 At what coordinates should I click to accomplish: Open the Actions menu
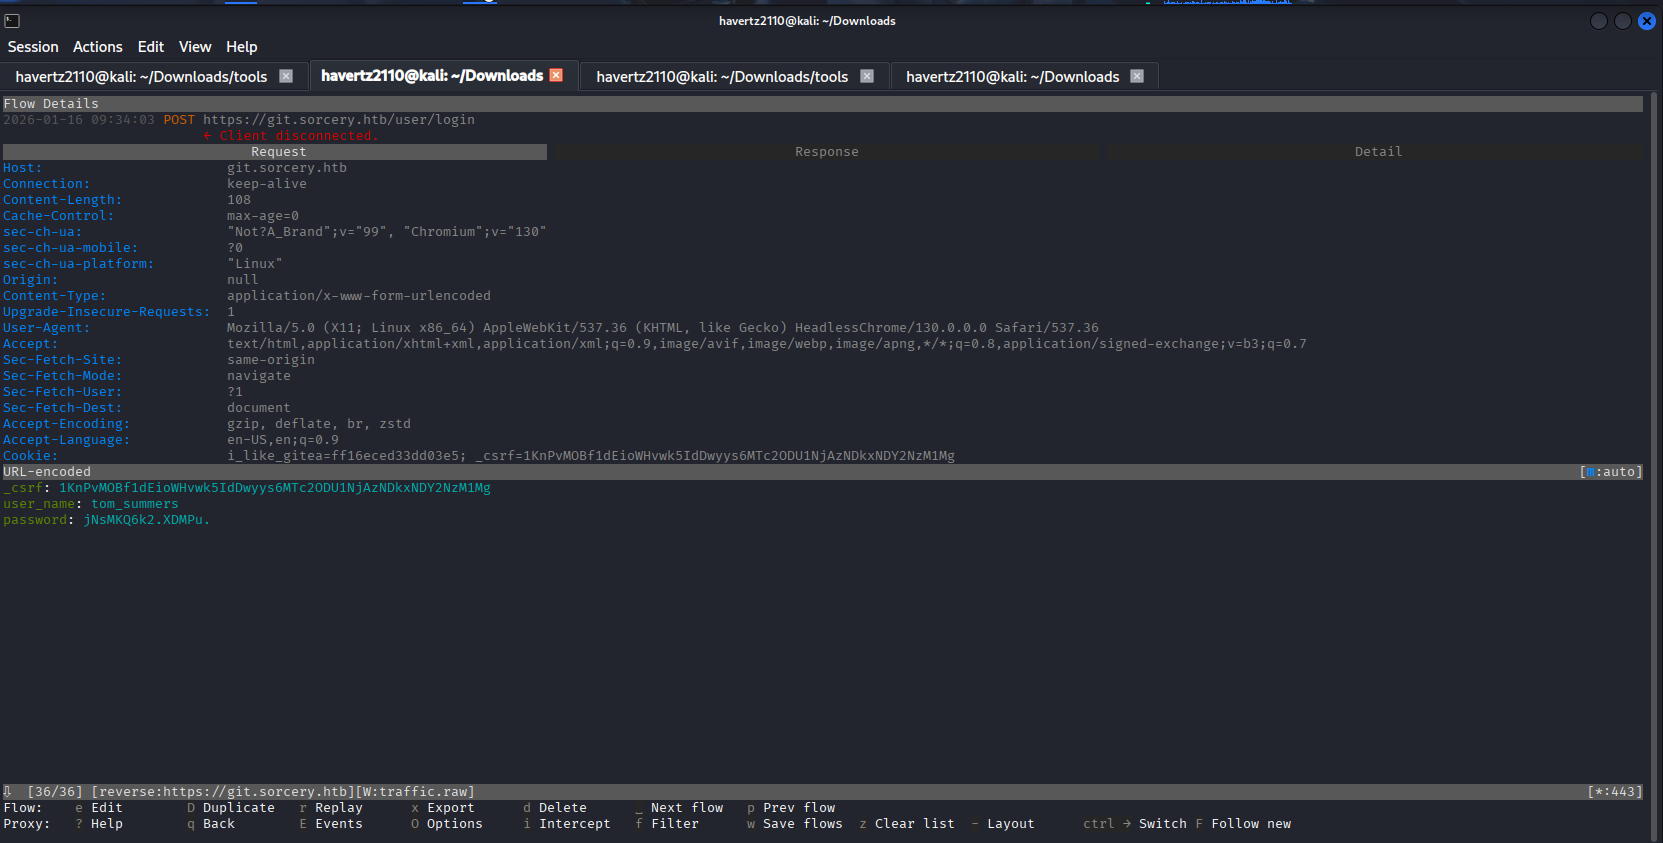tap(97, 47)
